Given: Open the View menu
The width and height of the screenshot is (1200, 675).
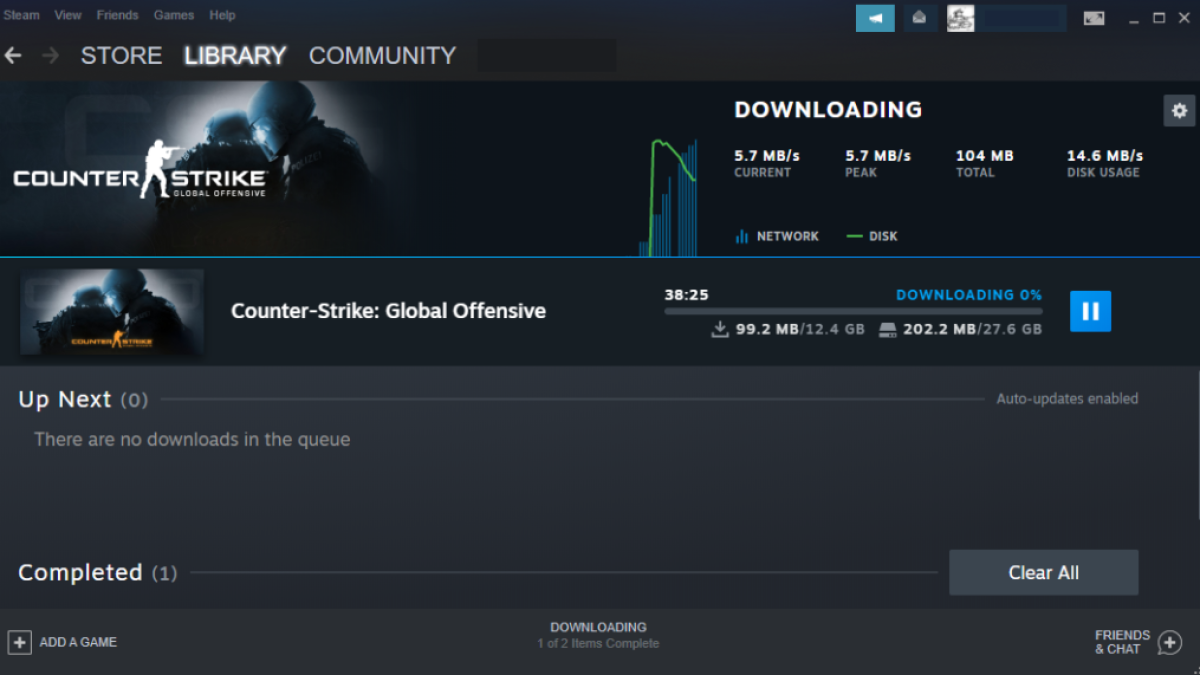Looking at the screenshot, I should 68,15.
